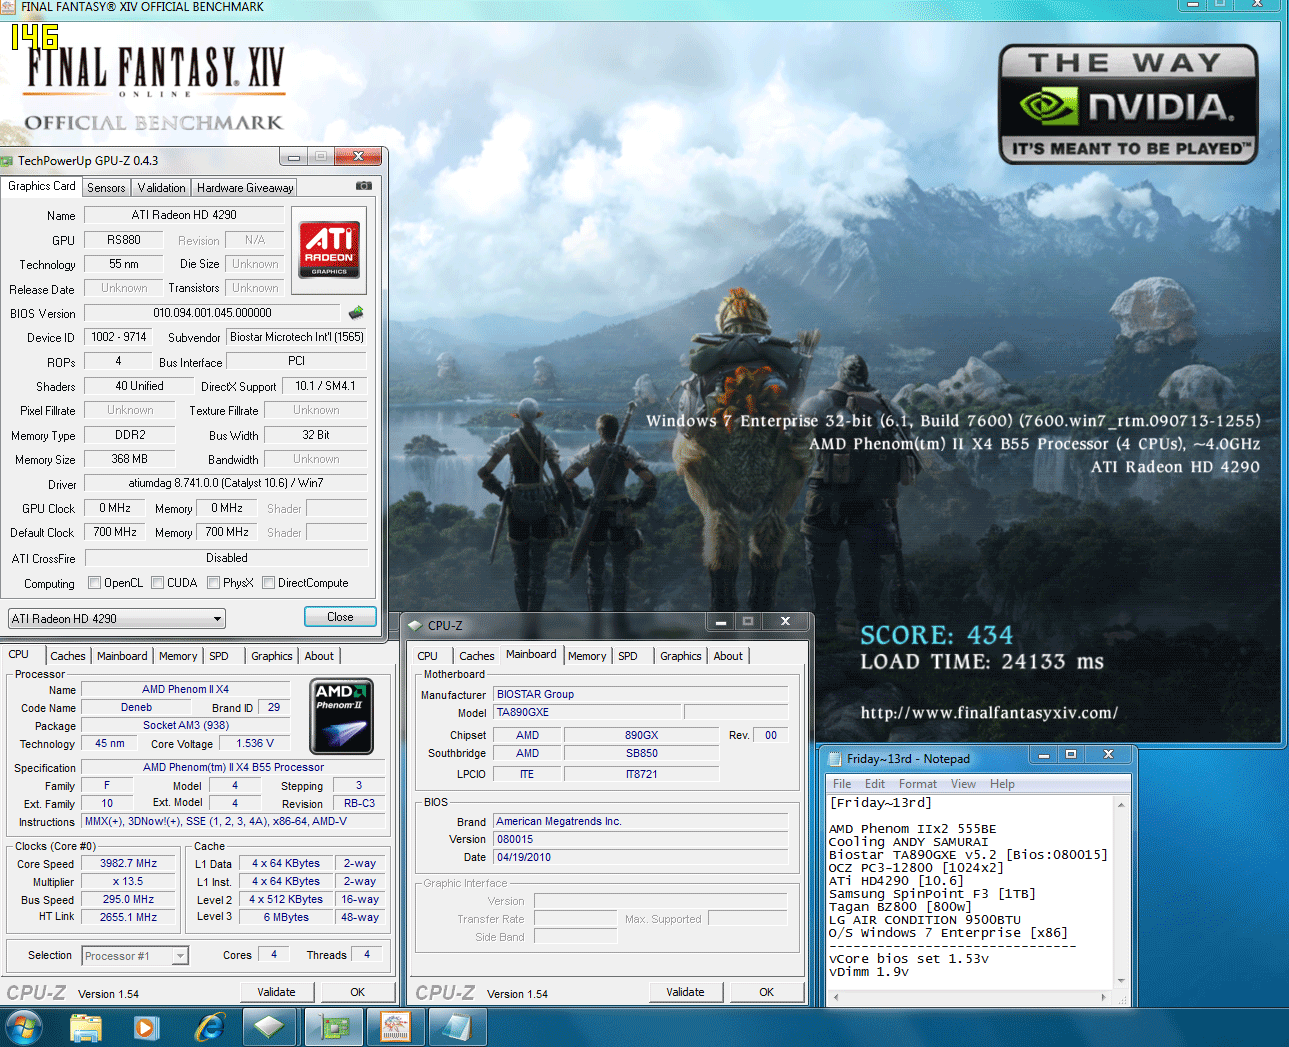This screenshot has height=1047, width=1289.
Task: Click the ATI Radeon logo in GPU-Z
Action: pyautogui.click(x=329, y=249)
